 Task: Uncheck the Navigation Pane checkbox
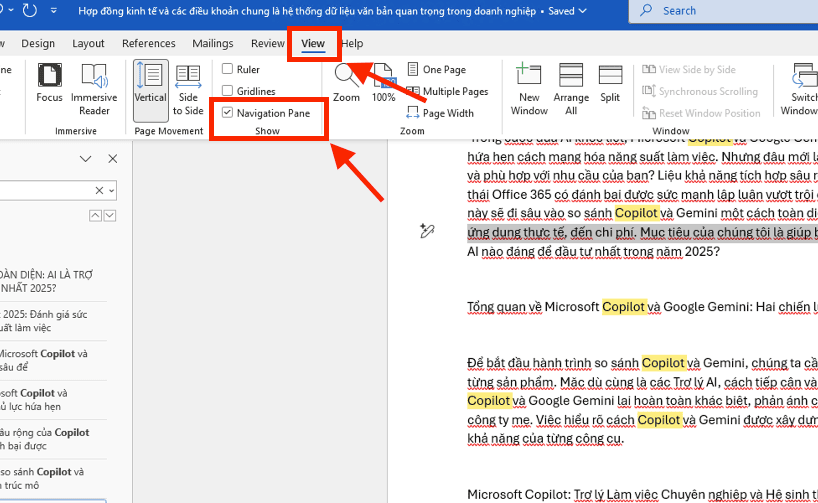pyautogui.click(x=227, y=113)
